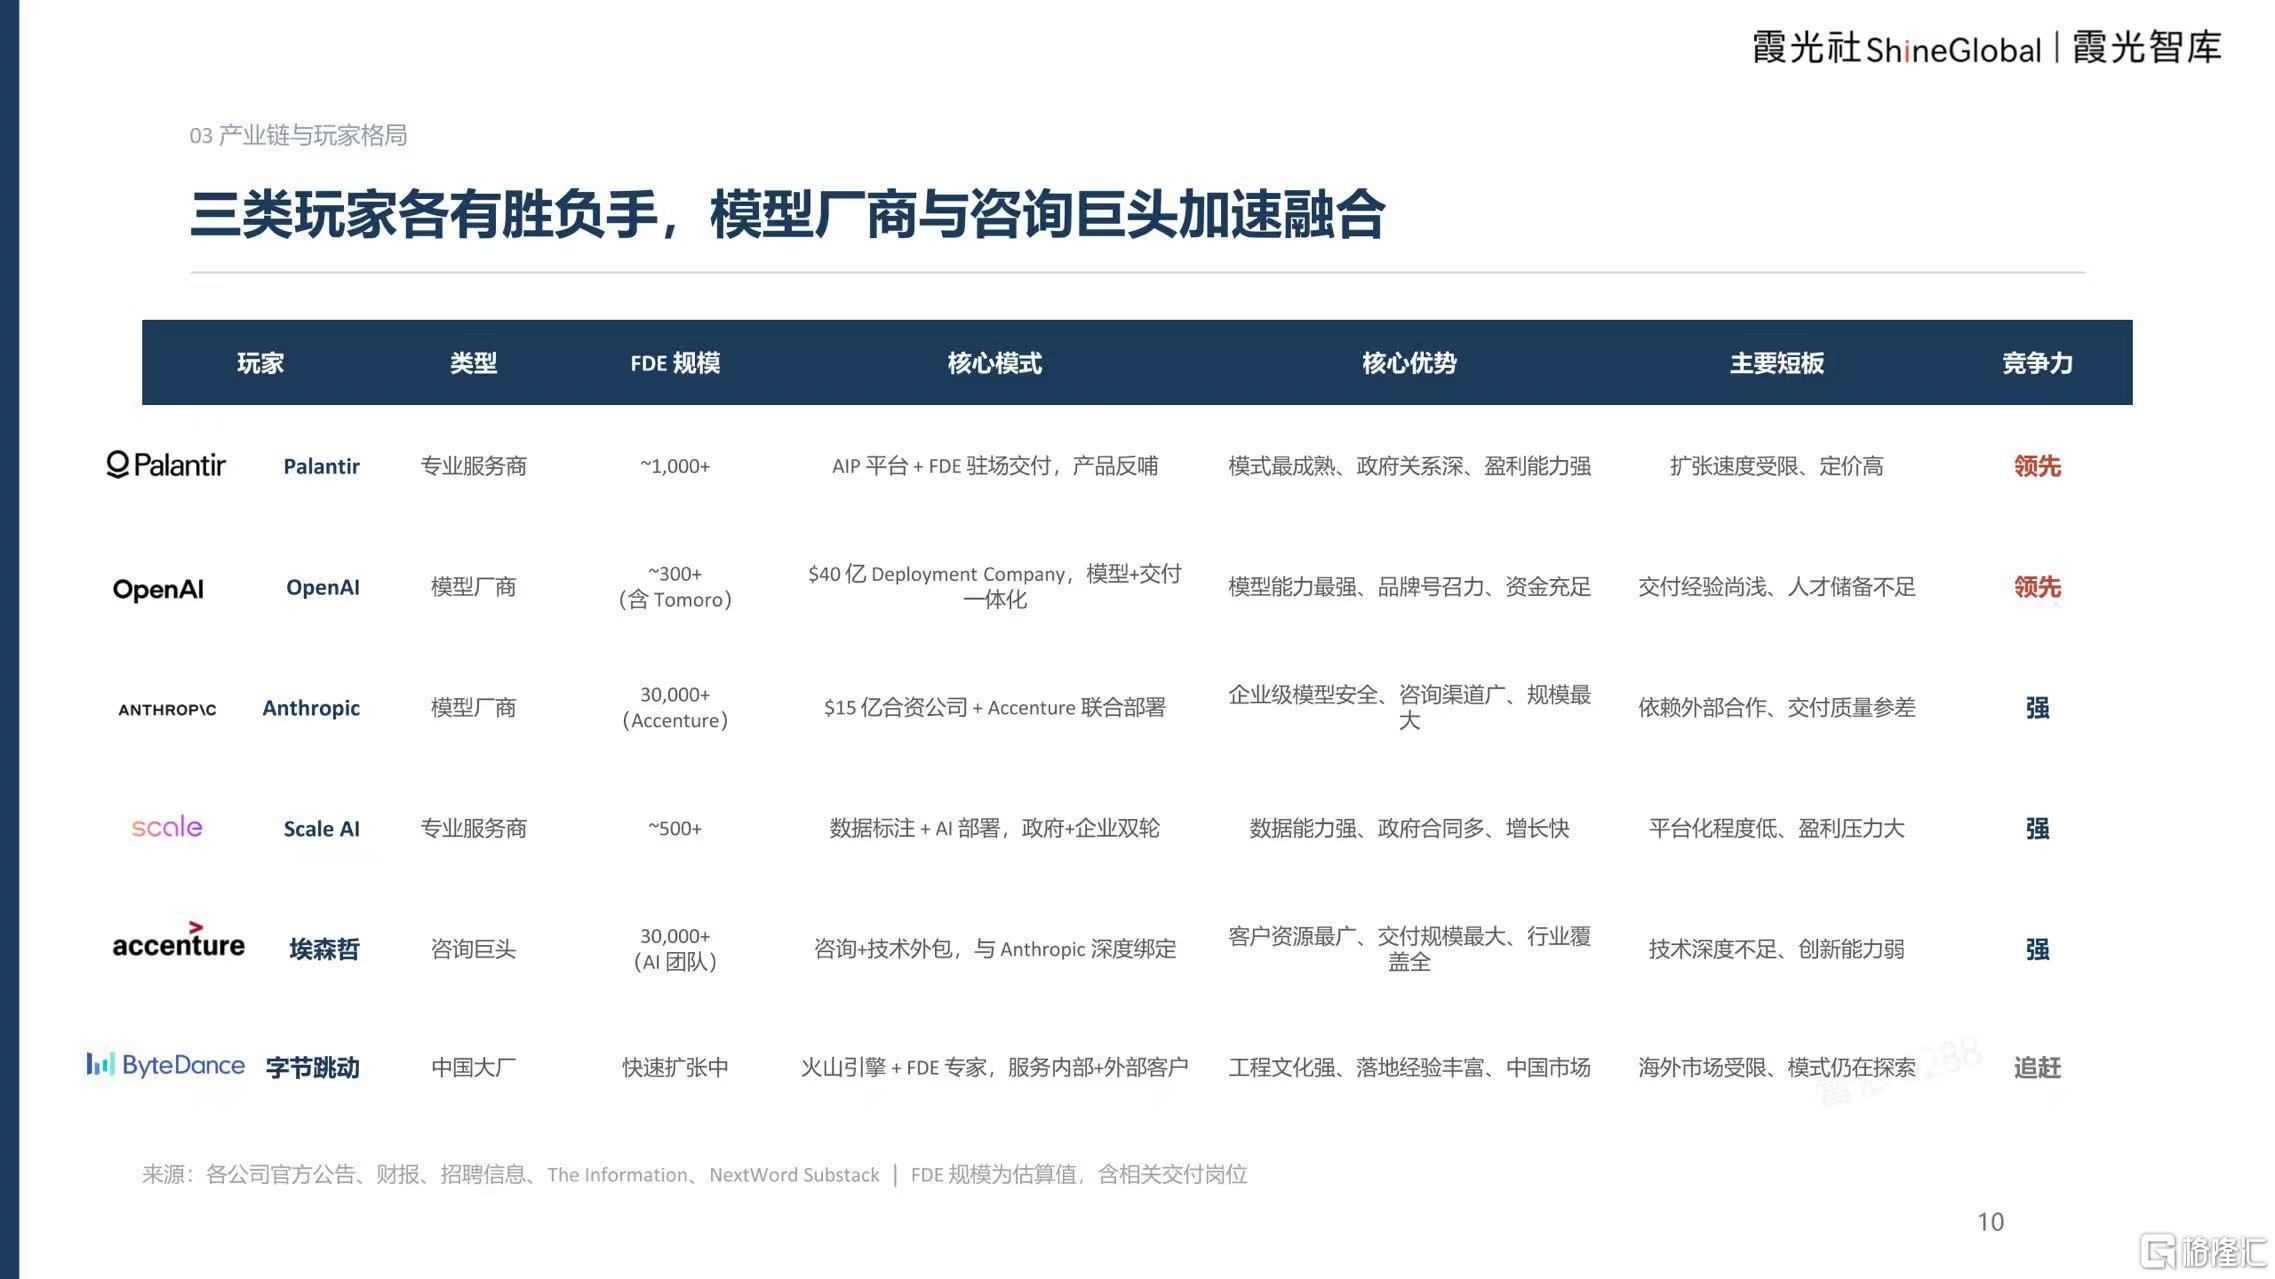Click the 核心优势 column header

coord(1409,363)
